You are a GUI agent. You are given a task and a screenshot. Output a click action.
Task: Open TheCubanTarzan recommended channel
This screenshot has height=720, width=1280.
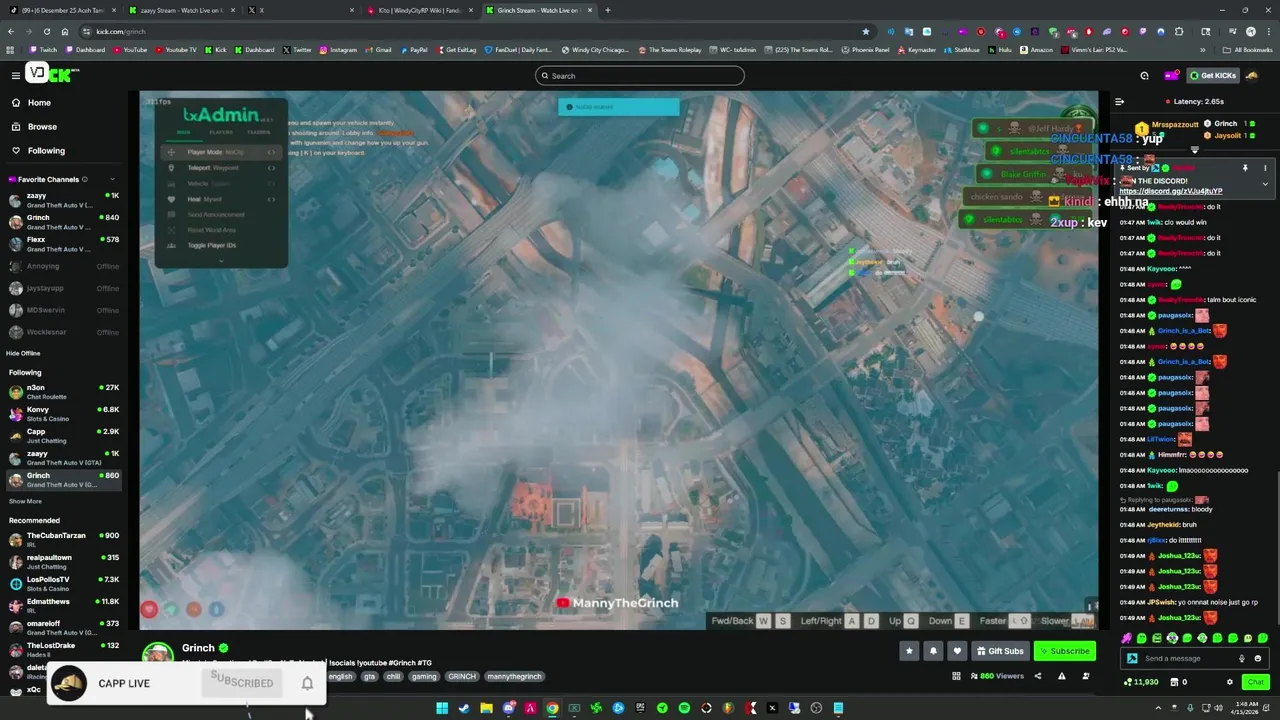click(64, 540)
